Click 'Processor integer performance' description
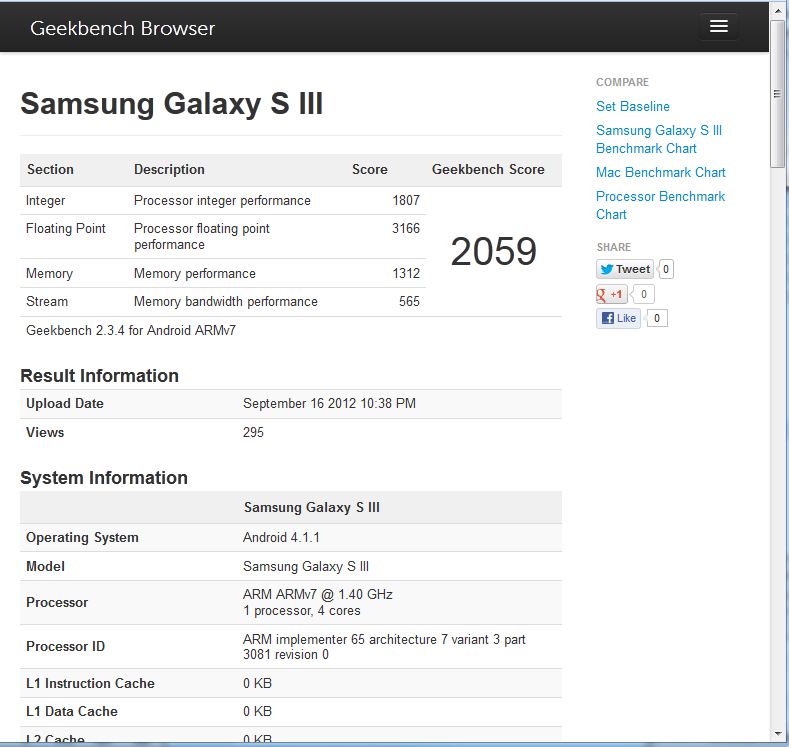The width and height of the screenshot is (789, 747). click(x=222, y=200)
